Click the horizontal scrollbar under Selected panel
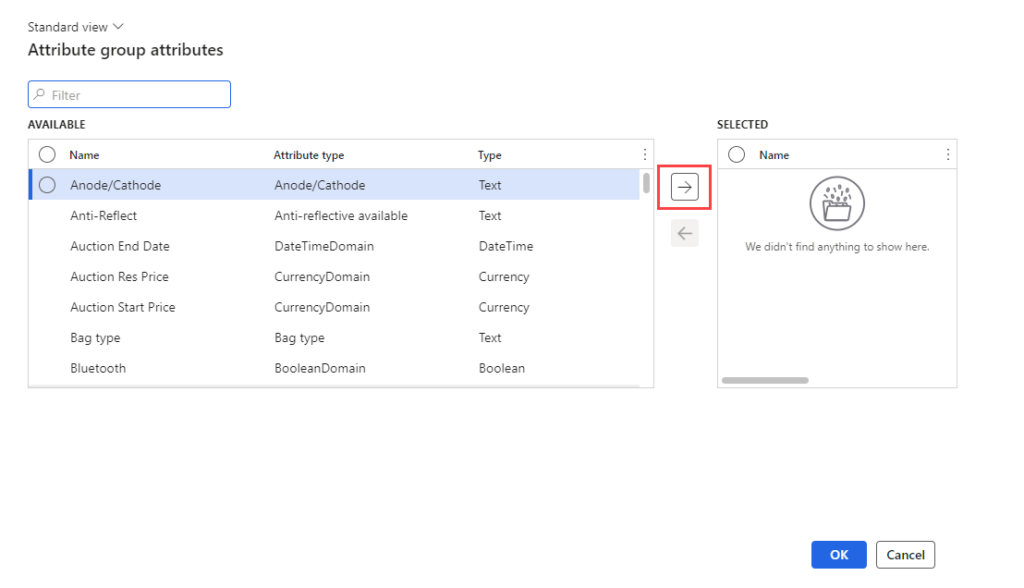This screenshot has width=1024, height=588. 765,380
